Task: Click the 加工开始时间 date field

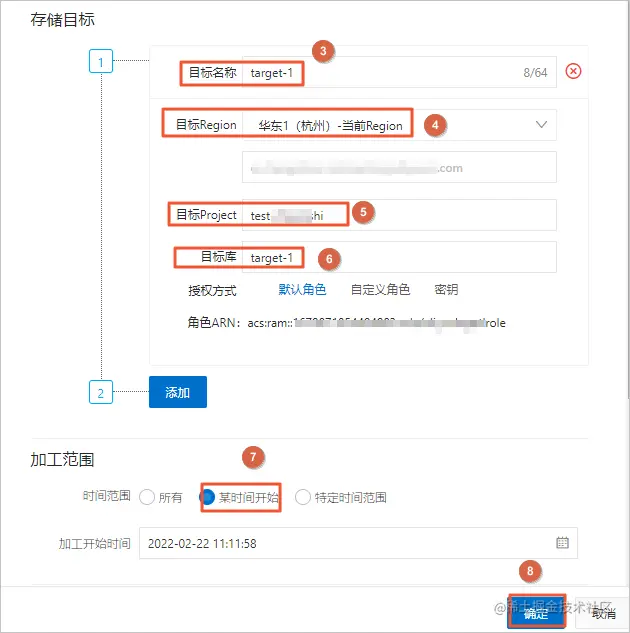Action: coord(358,543)
